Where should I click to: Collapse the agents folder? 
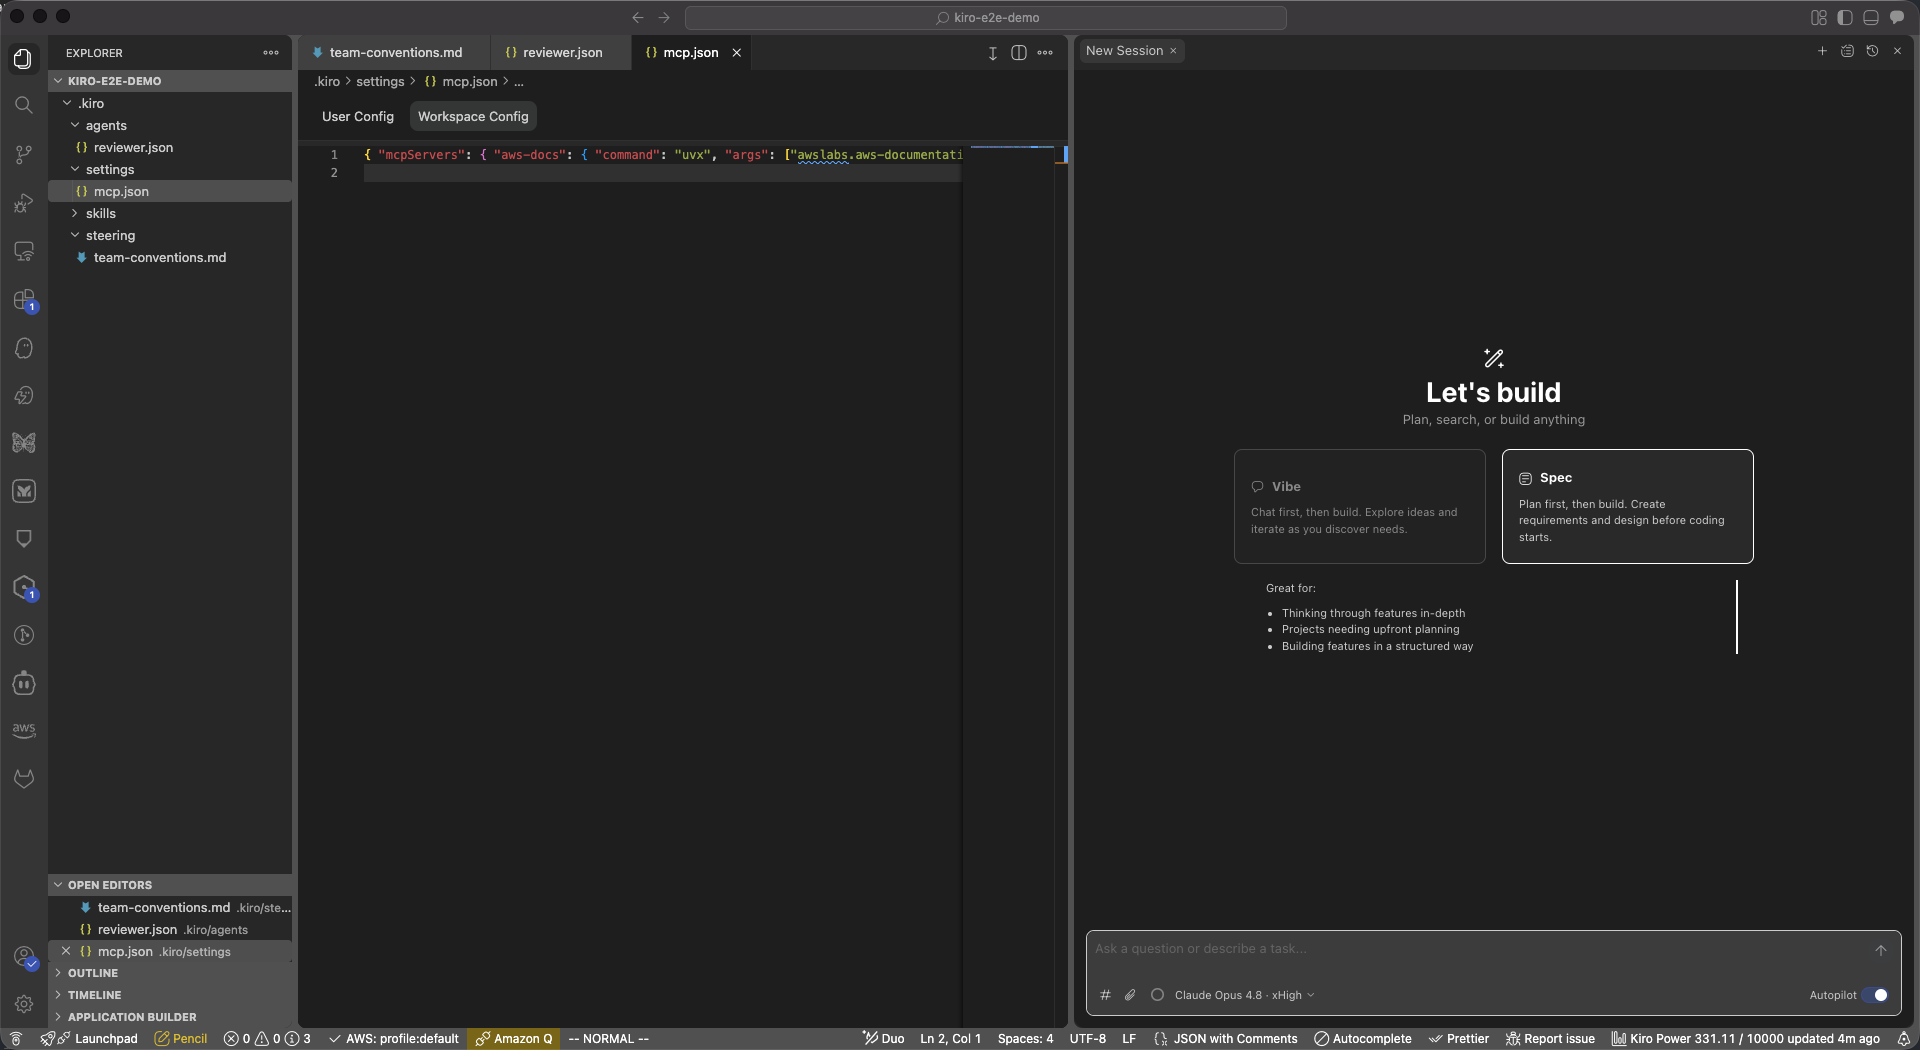(x=75, y=125)
